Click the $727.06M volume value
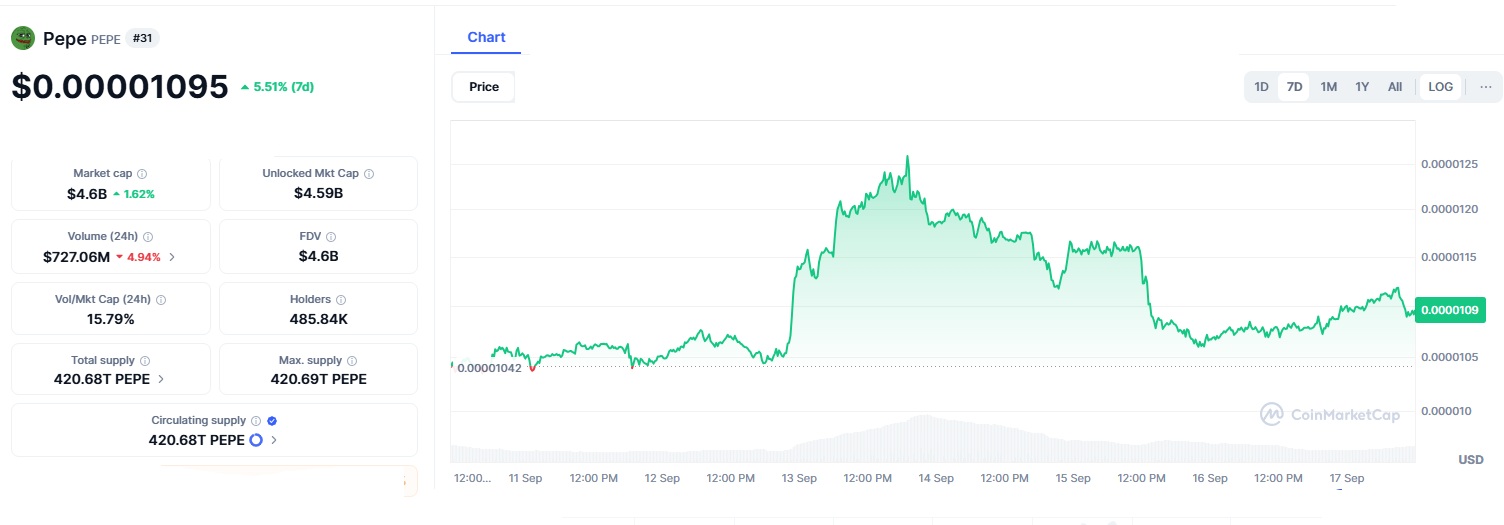 click(76, 257)
